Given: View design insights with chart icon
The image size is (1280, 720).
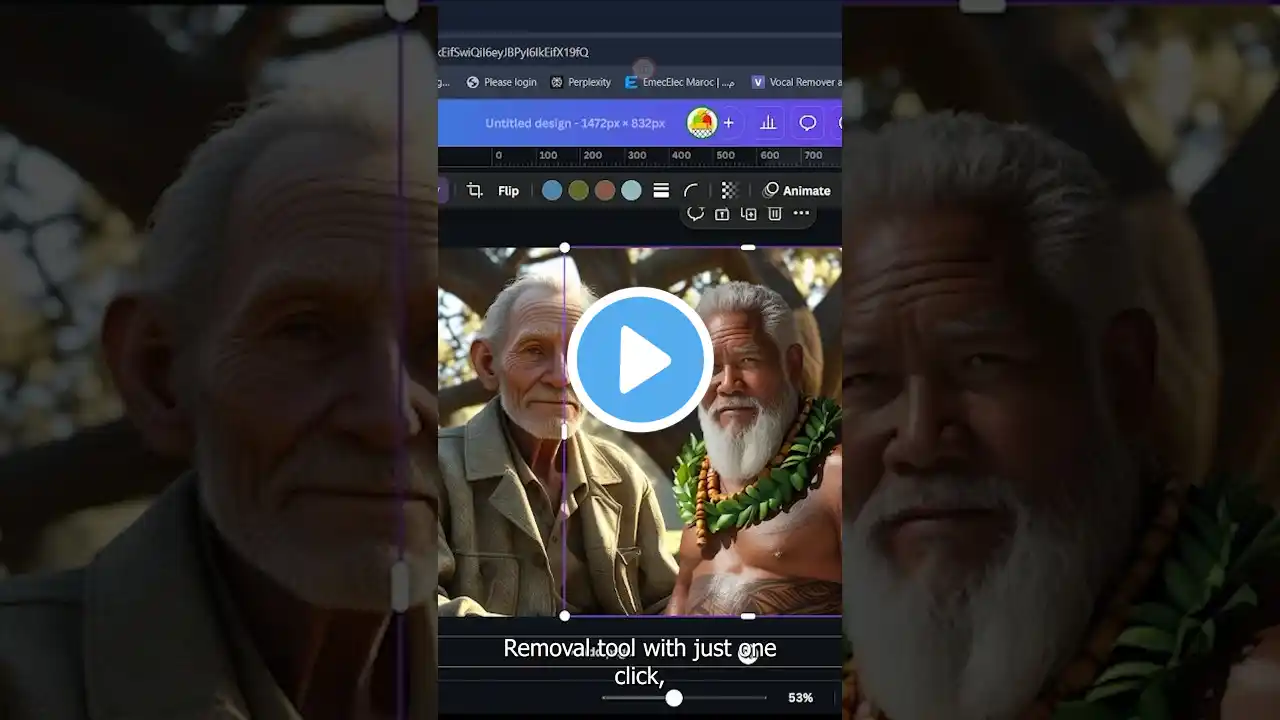Looking at the screenshot, I should [x=768, y=122].
